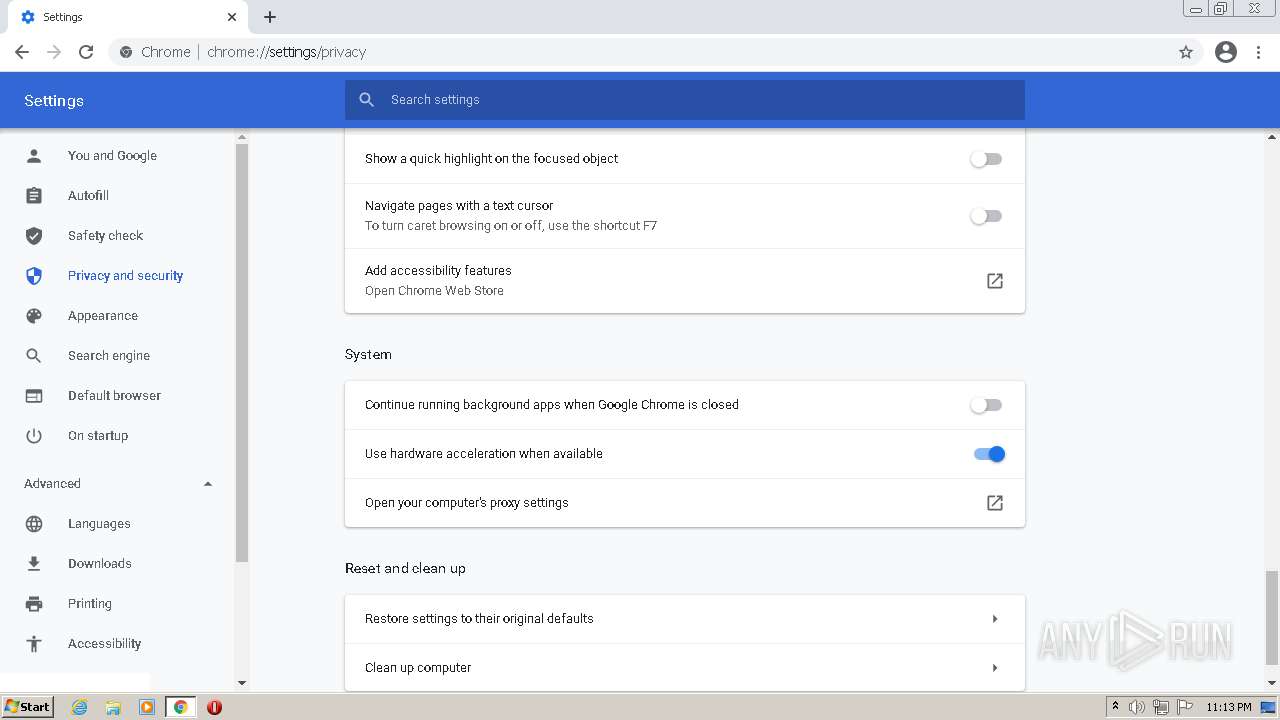This screenshot has height=720, width=1280.
Task: Show hidden system tray icons arrow
Action: pos(1115,707)
